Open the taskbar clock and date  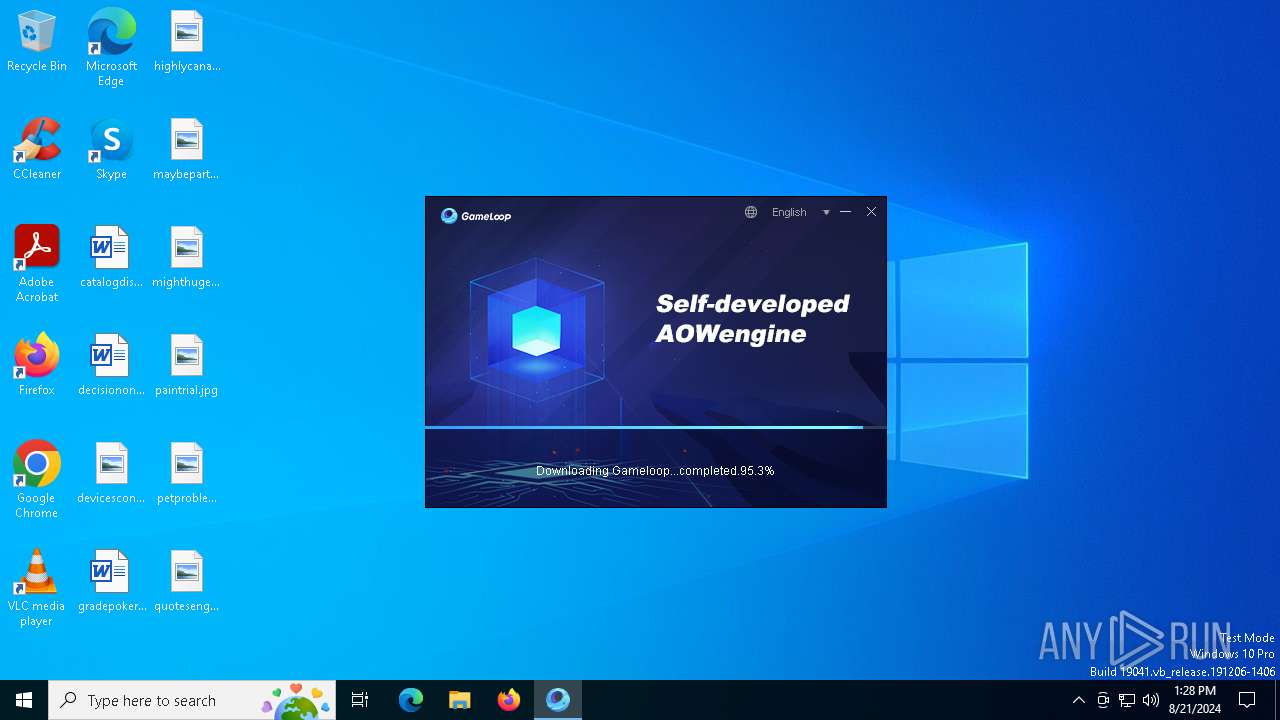tap(1195, 700)
